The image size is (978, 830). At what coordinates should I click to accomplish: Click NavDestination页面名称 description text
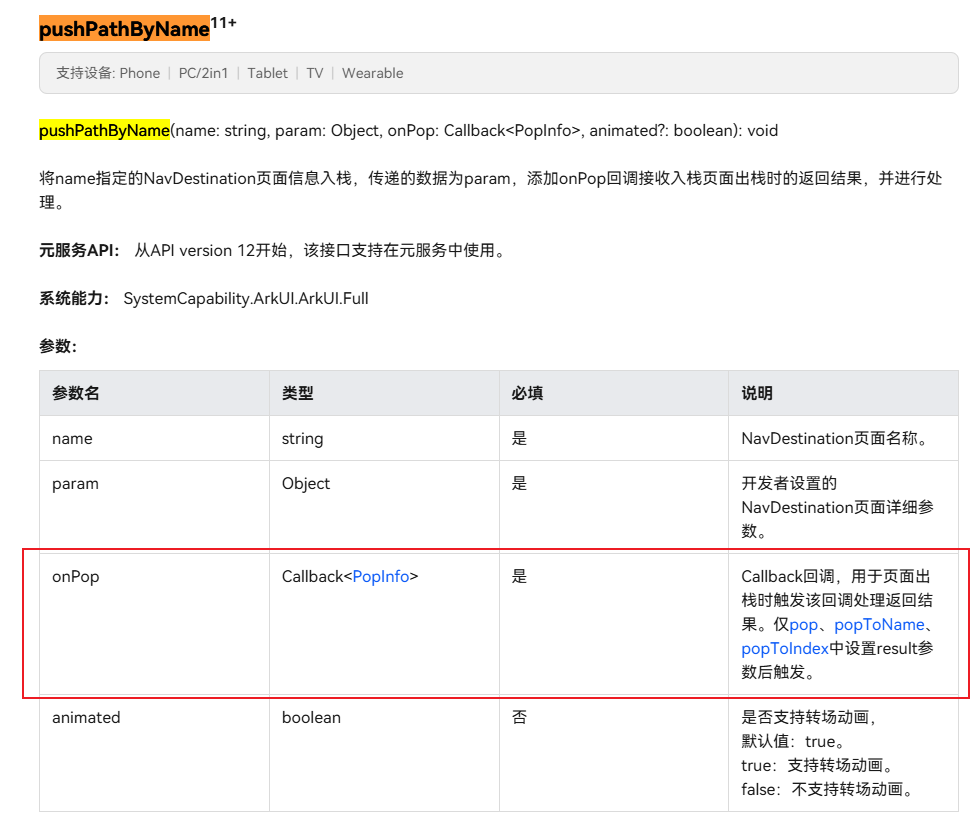click(836, 438)
